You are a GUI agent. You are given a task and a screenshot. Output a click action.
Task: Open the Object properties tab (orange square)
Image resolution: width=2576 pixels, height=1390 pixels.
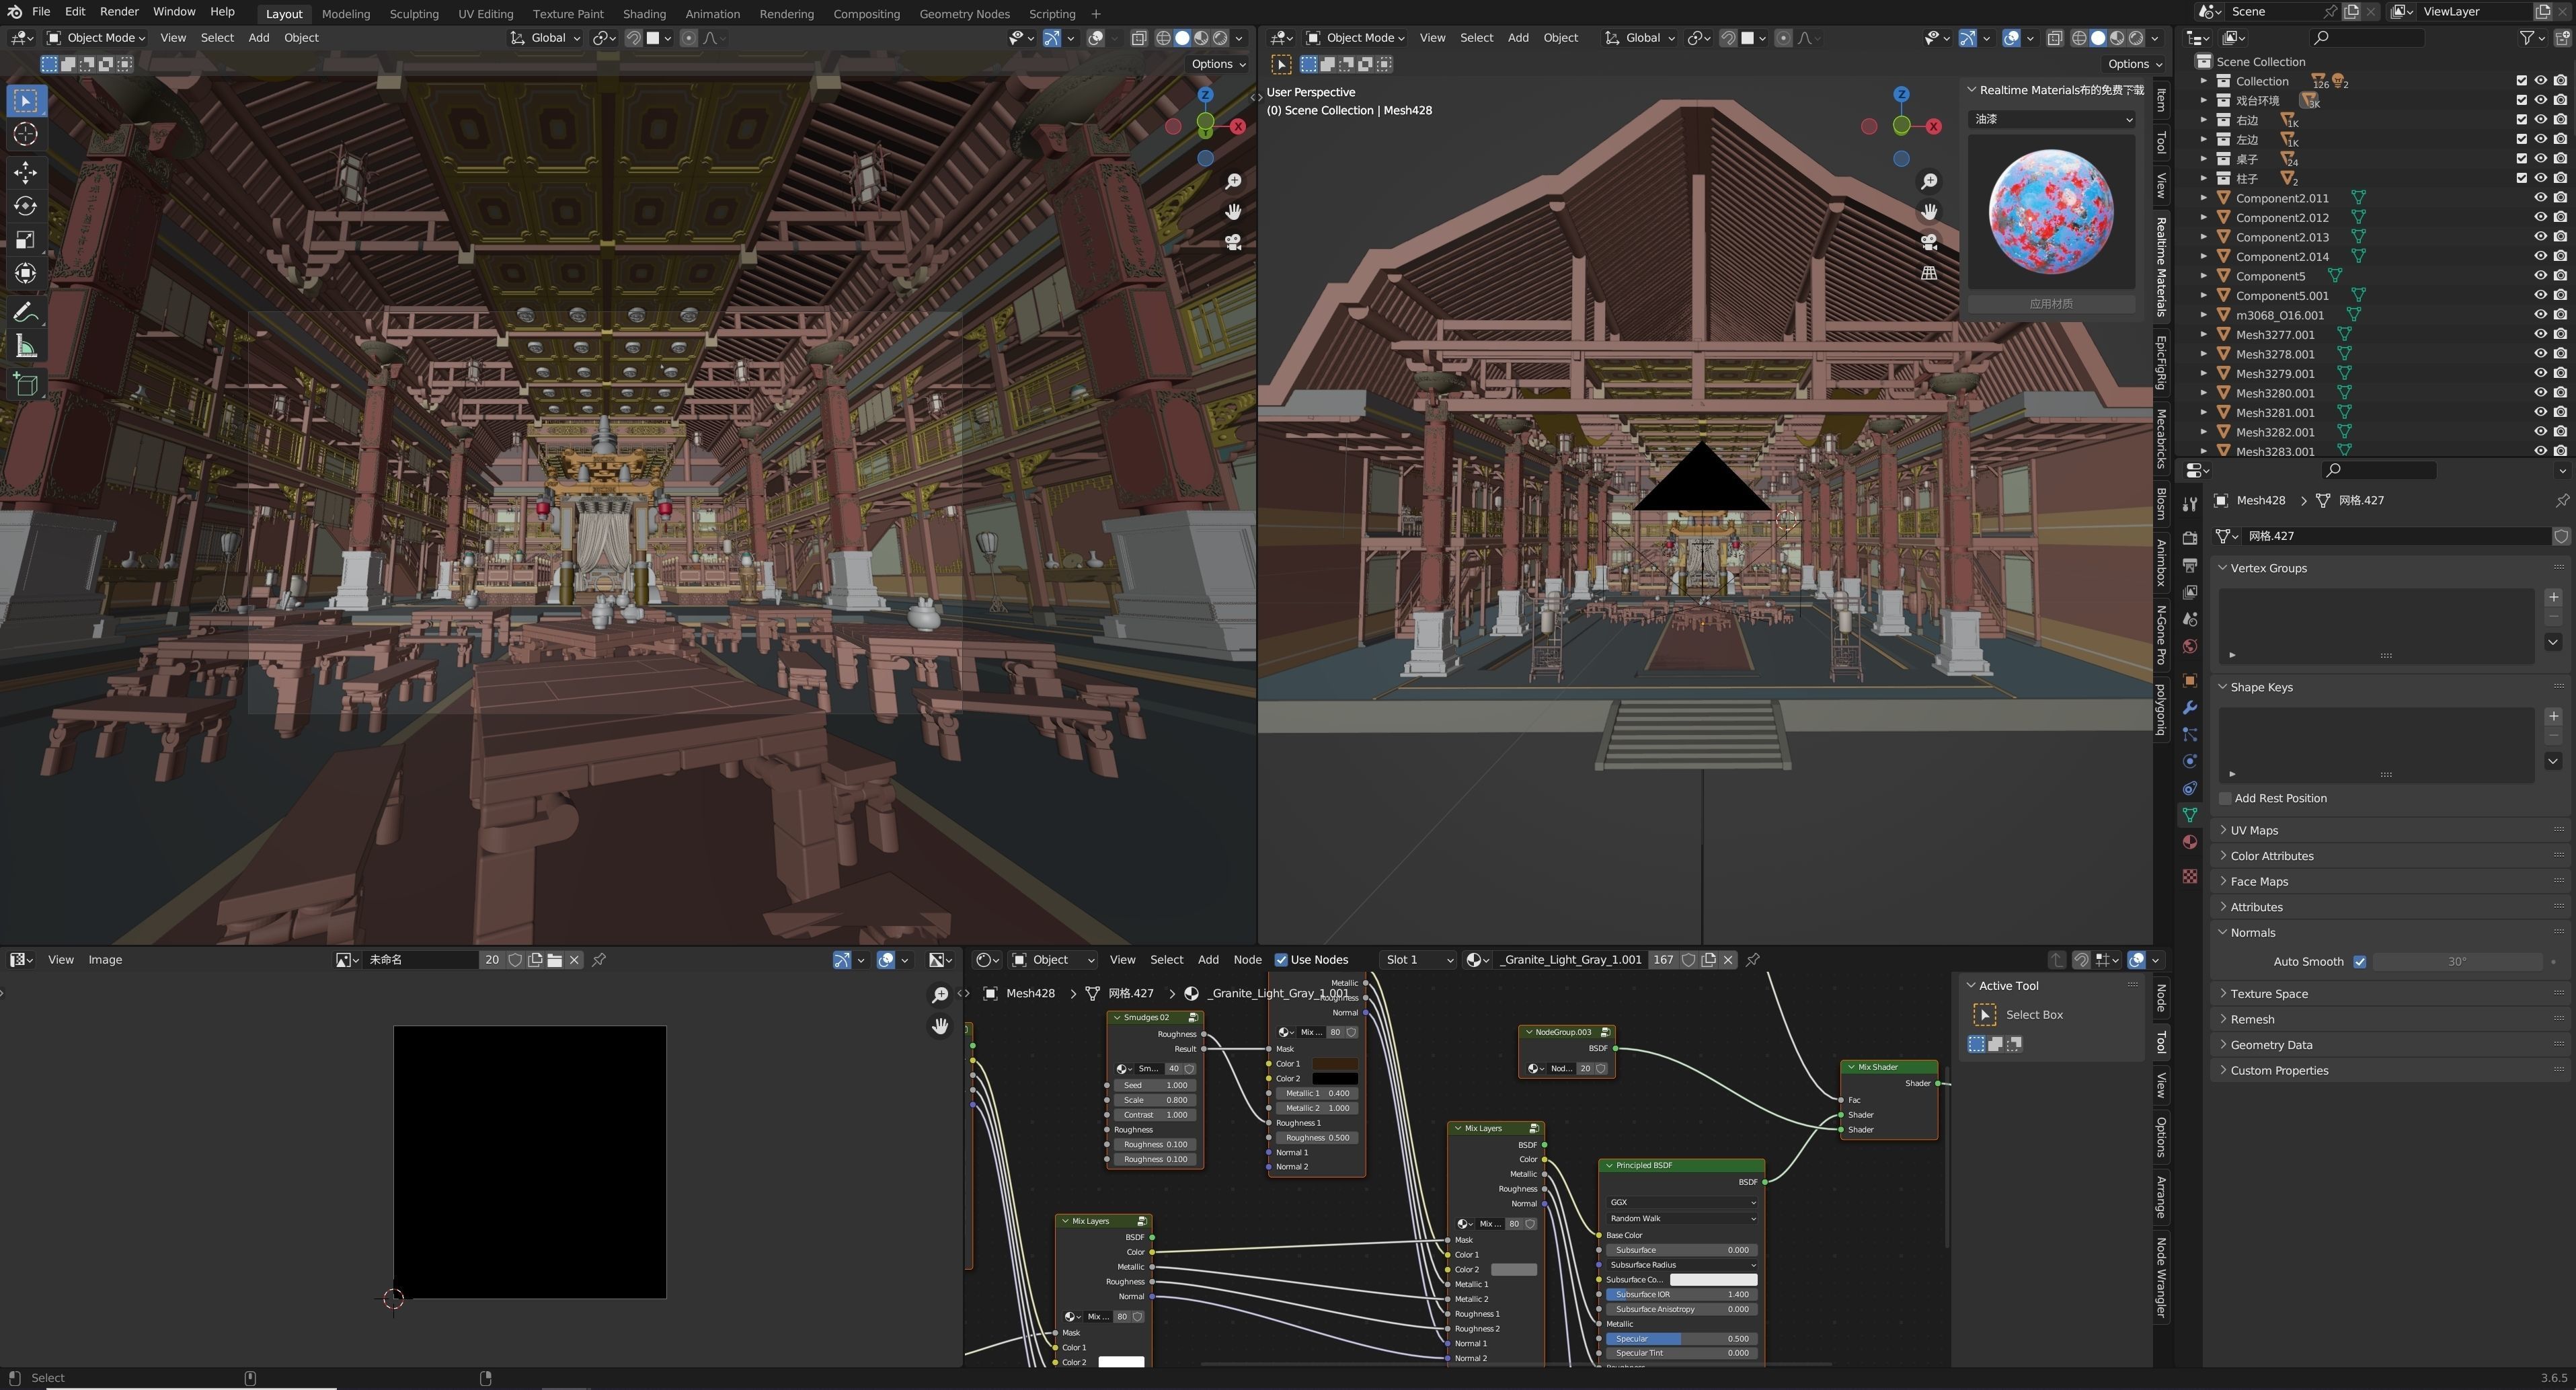2190,681
